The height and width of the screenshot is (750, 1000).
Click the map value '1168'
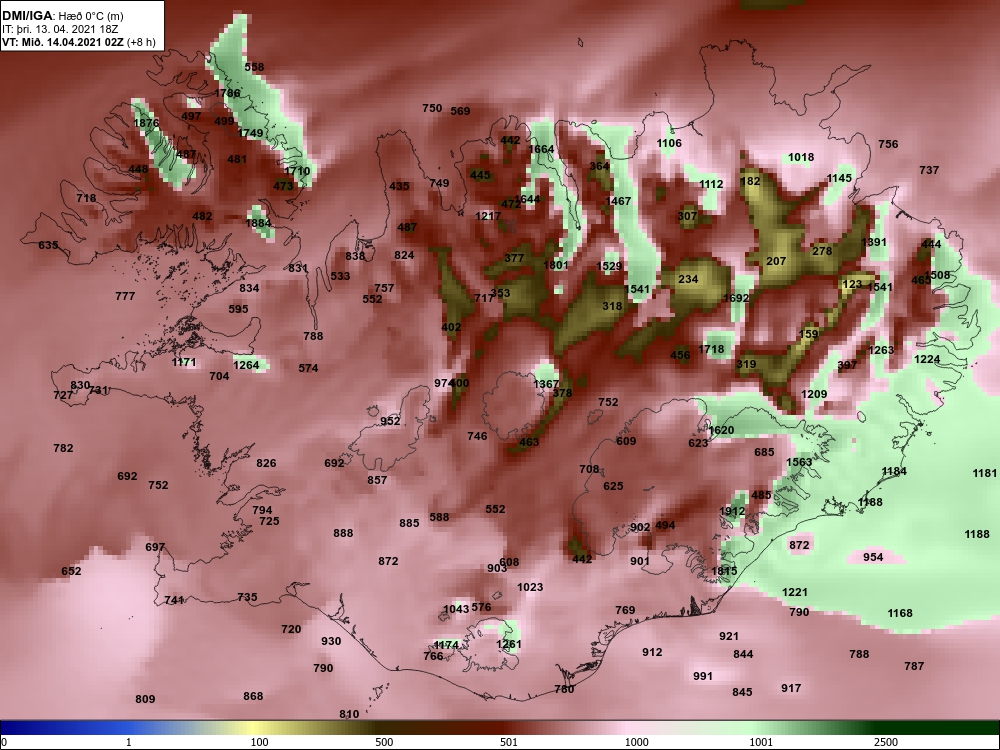click(x=900, y=614)
